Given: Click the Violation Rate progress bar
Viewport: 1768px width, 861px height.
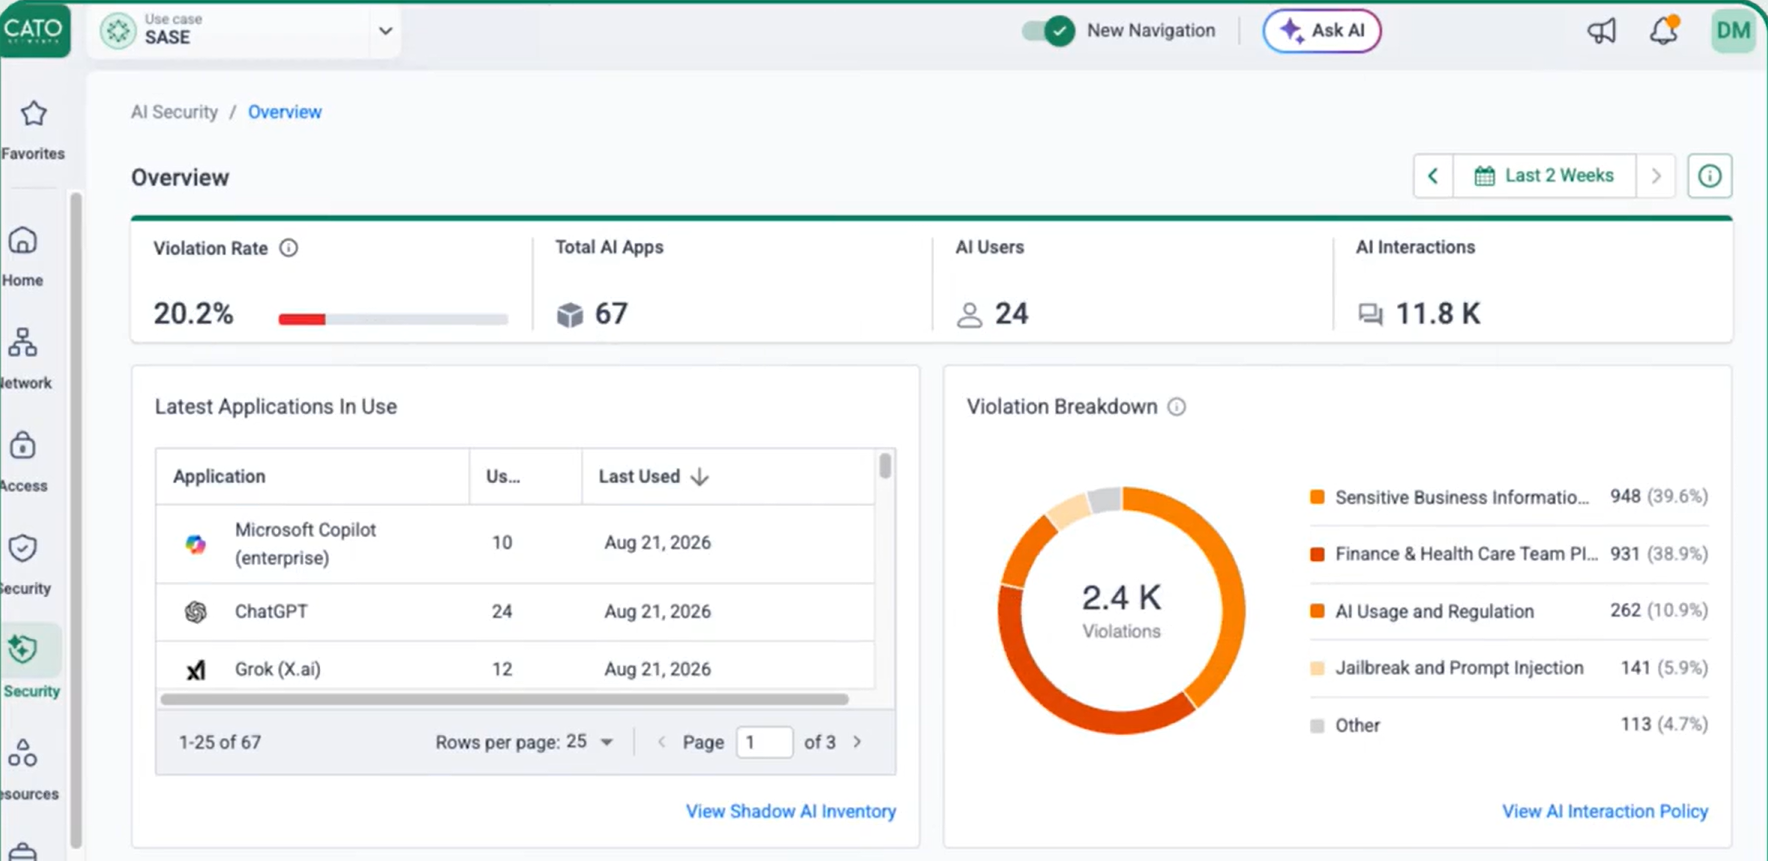Looking at the screenshot, I should [x=393, y=319].
